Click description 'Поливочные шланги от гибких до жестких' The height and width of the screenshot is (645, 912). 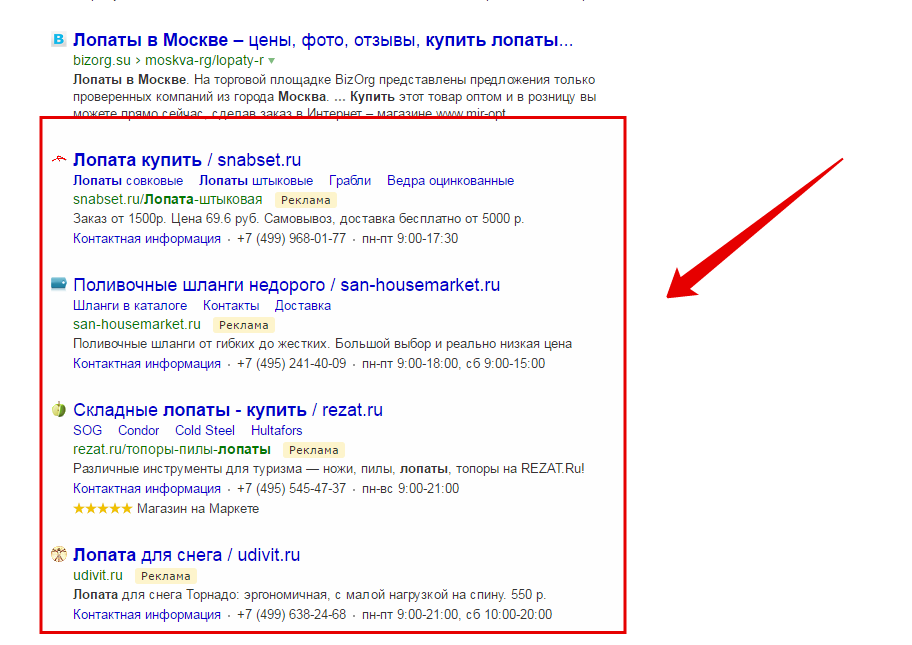tap(202, 344)
